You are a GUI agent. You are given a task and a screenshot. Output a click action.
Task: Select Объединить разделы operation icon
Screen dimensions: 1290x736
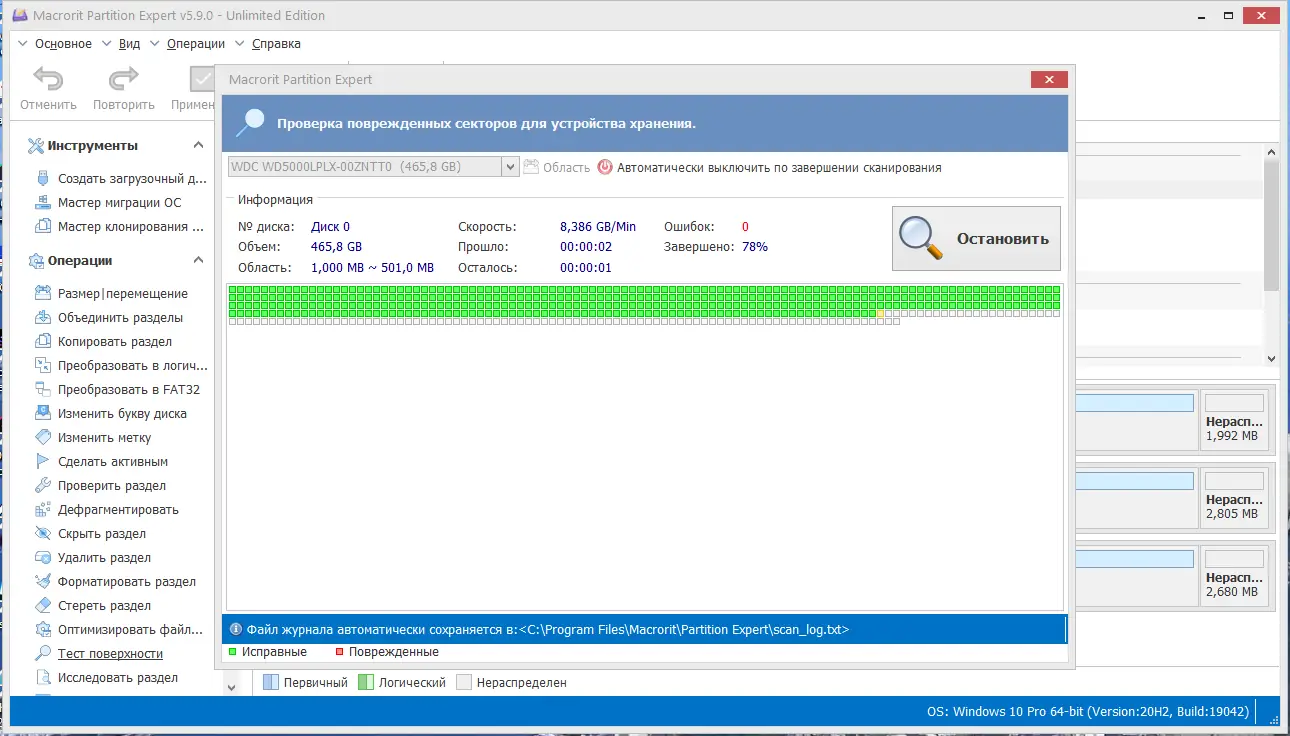[x=42, y=318]
